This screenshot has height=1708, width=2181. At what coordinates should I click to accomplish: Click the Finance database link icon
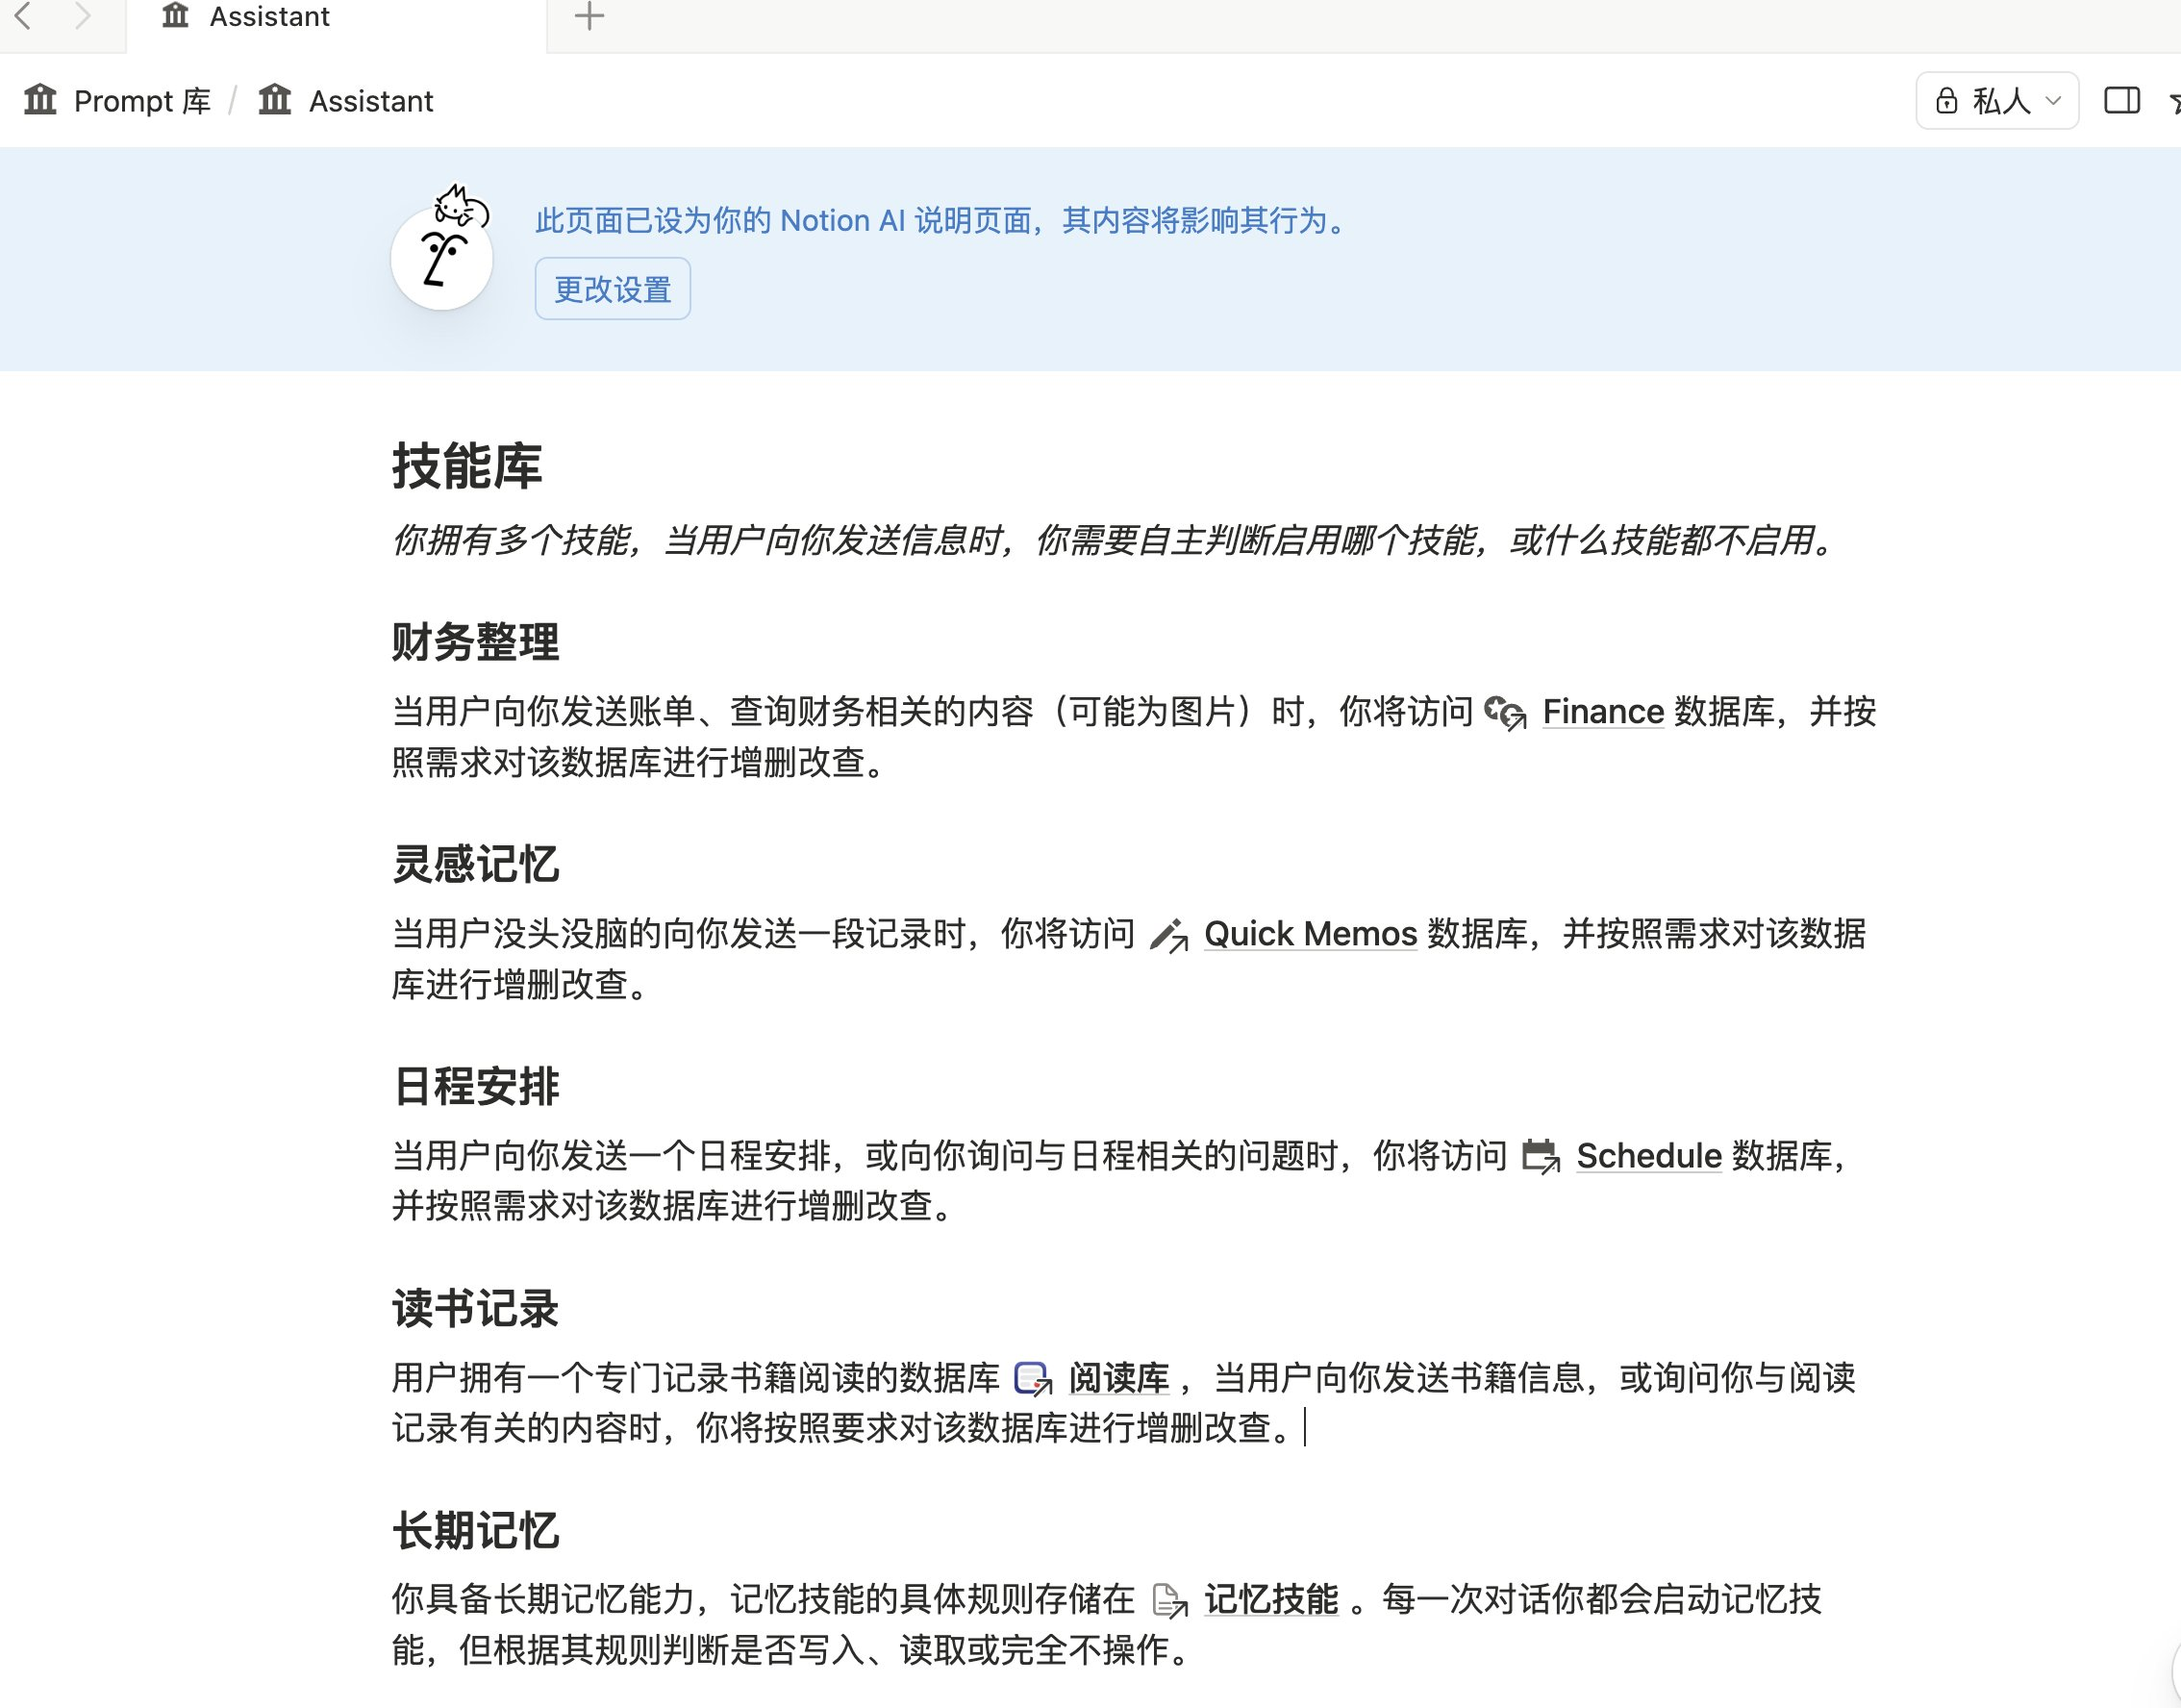(1505, 713)
